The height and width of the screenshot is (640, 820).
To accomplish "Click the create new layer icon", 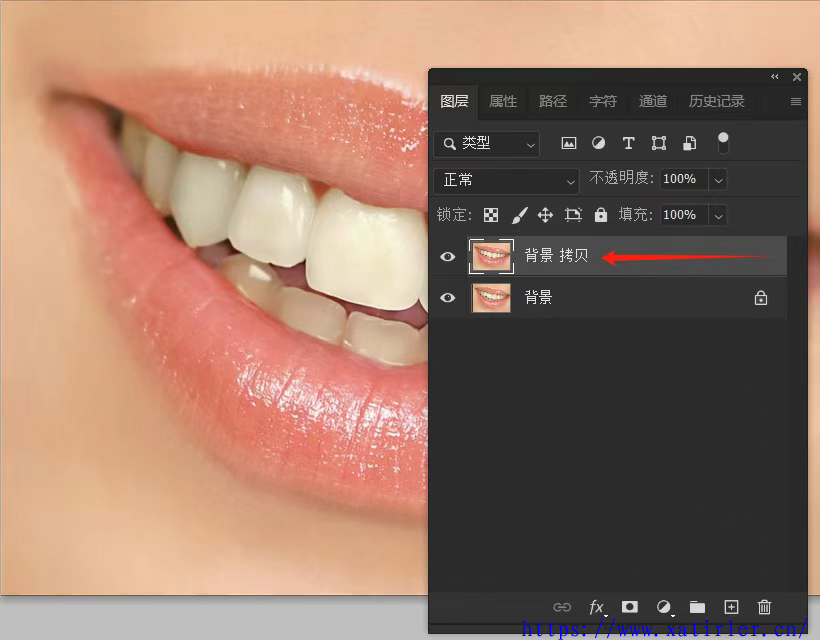I will point(731,607).
